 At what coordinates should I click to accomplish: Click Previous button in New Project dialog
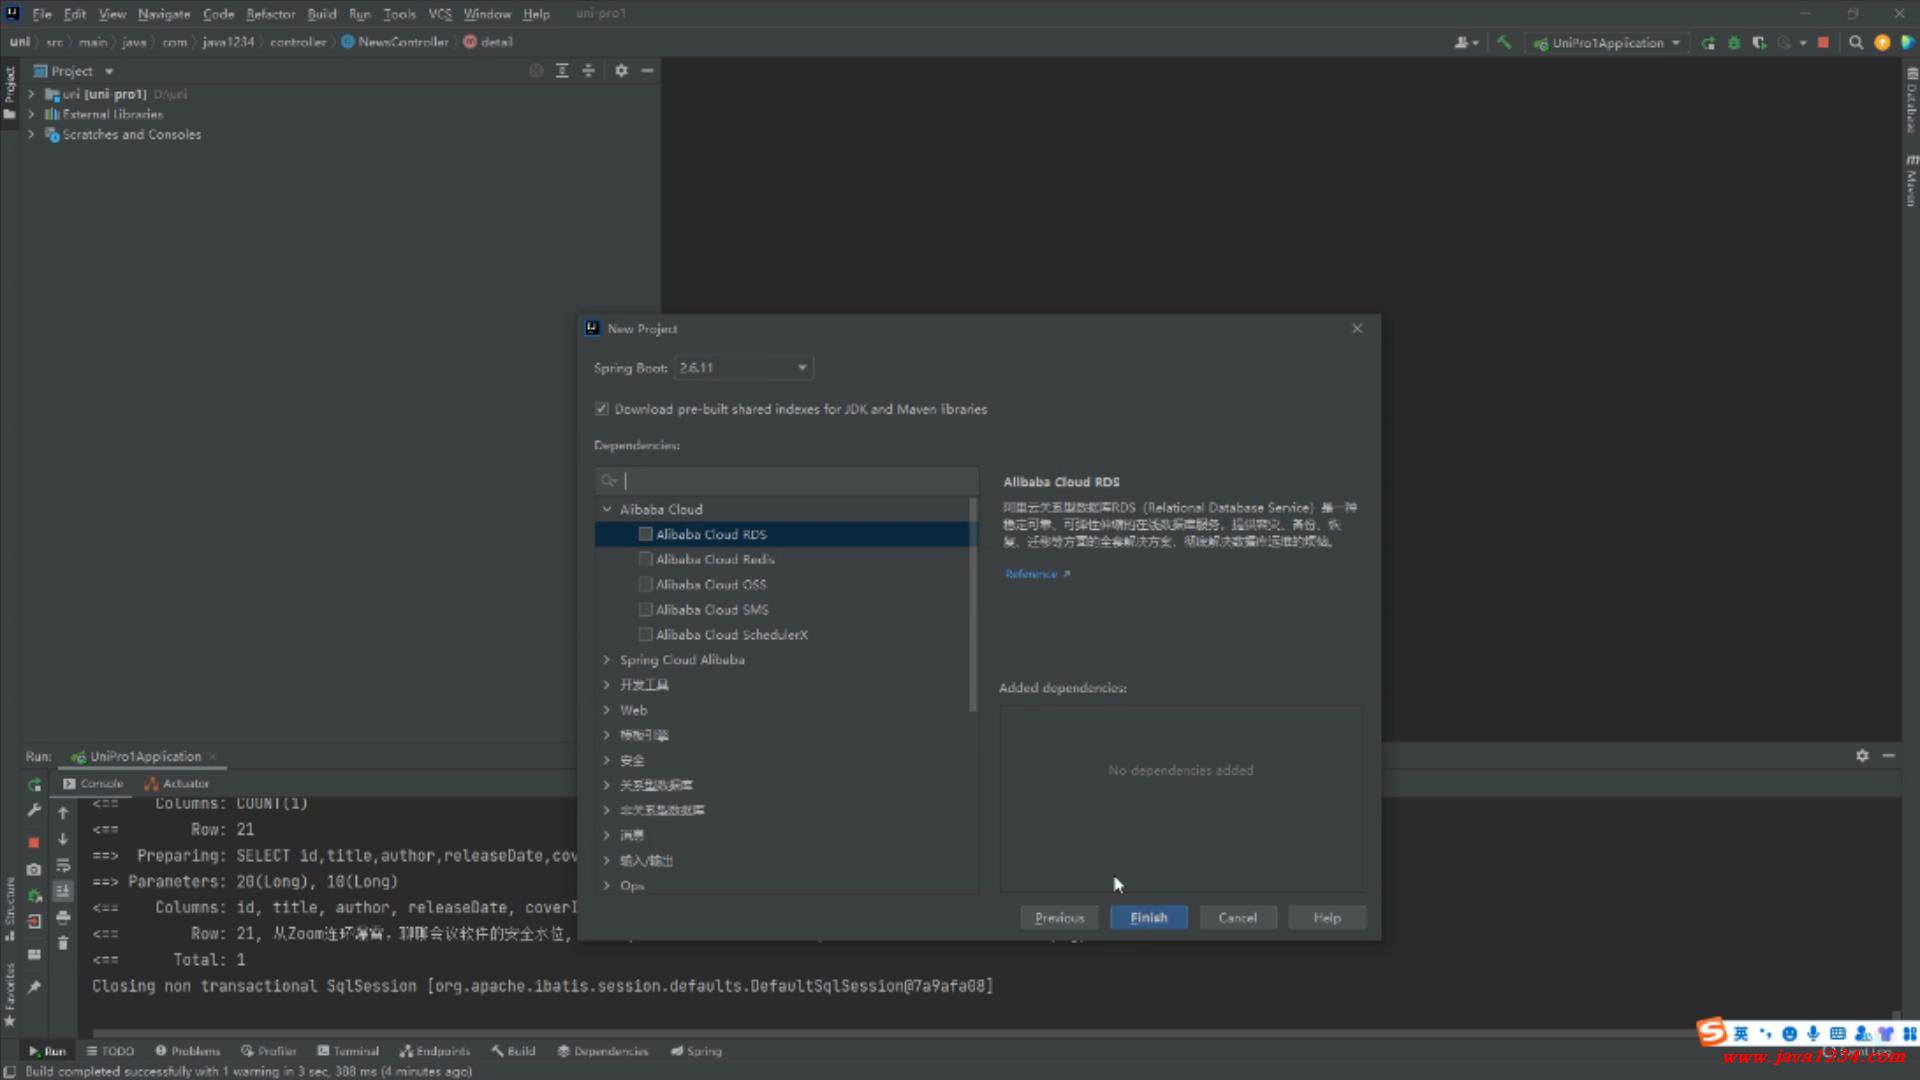1059,917
